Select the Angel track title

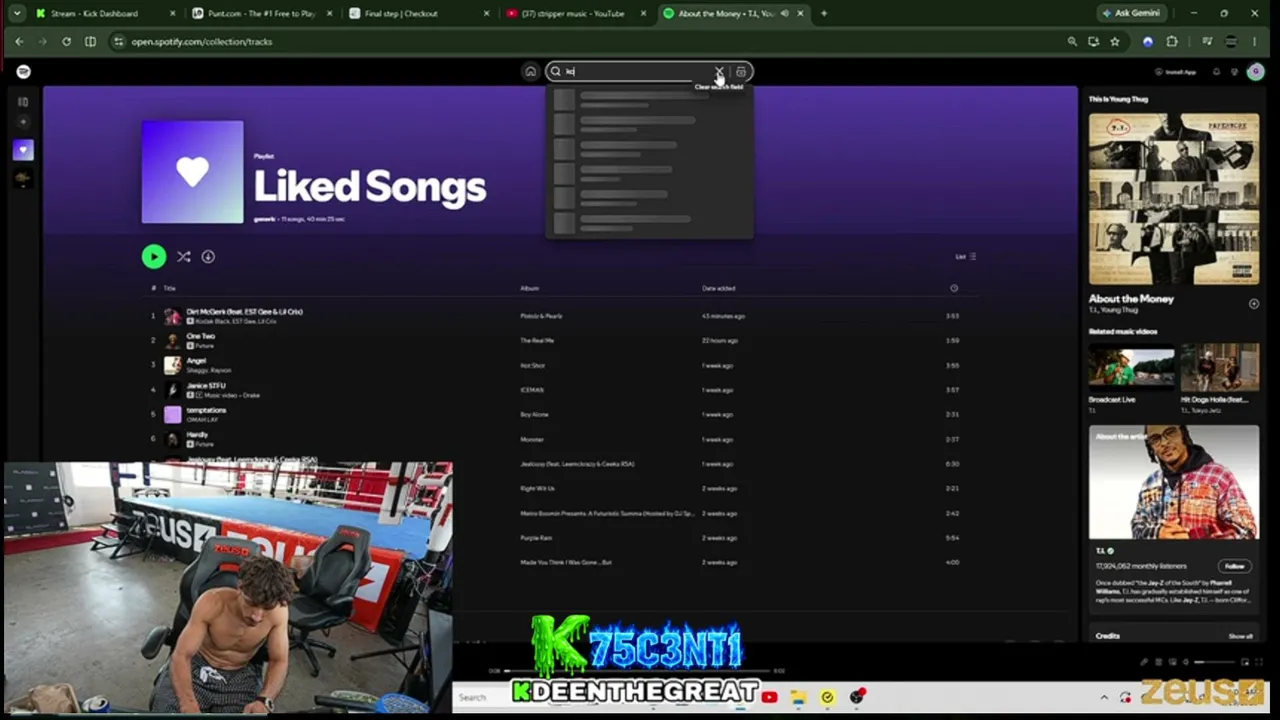click(x=196, y=361)
